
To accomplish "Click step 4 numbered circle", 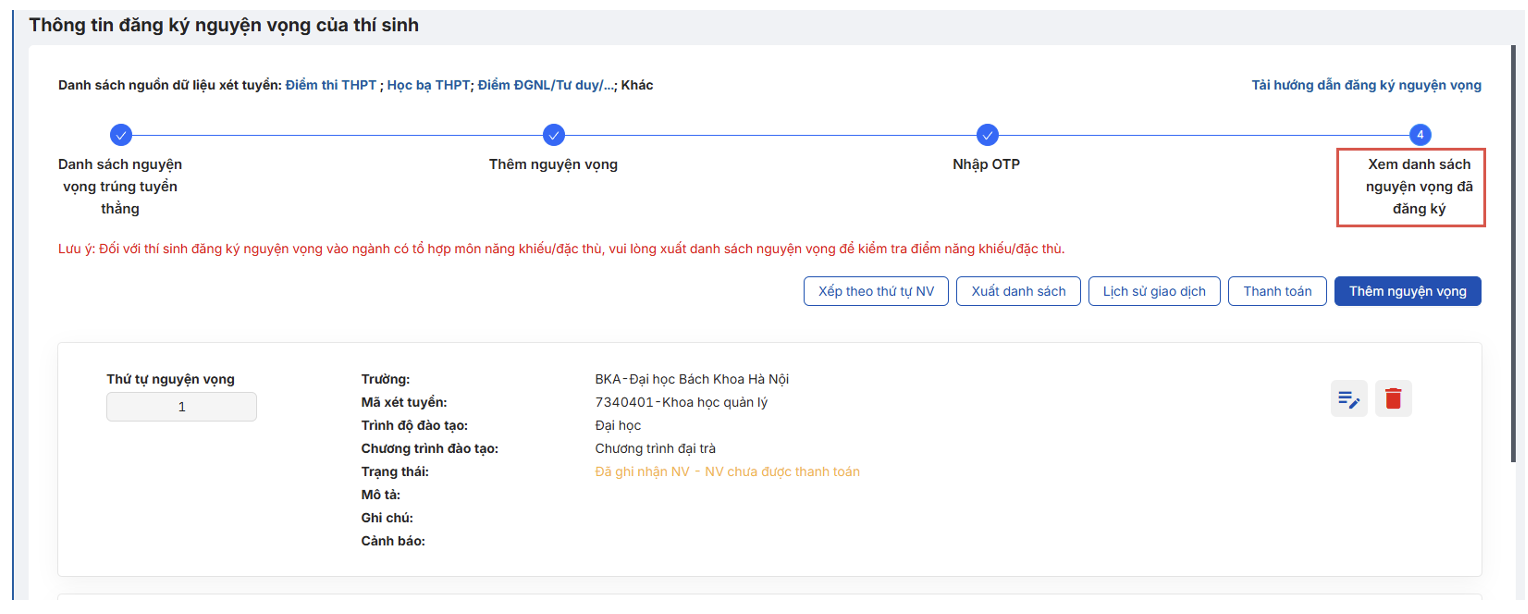I will click(x=1420, y=135).
